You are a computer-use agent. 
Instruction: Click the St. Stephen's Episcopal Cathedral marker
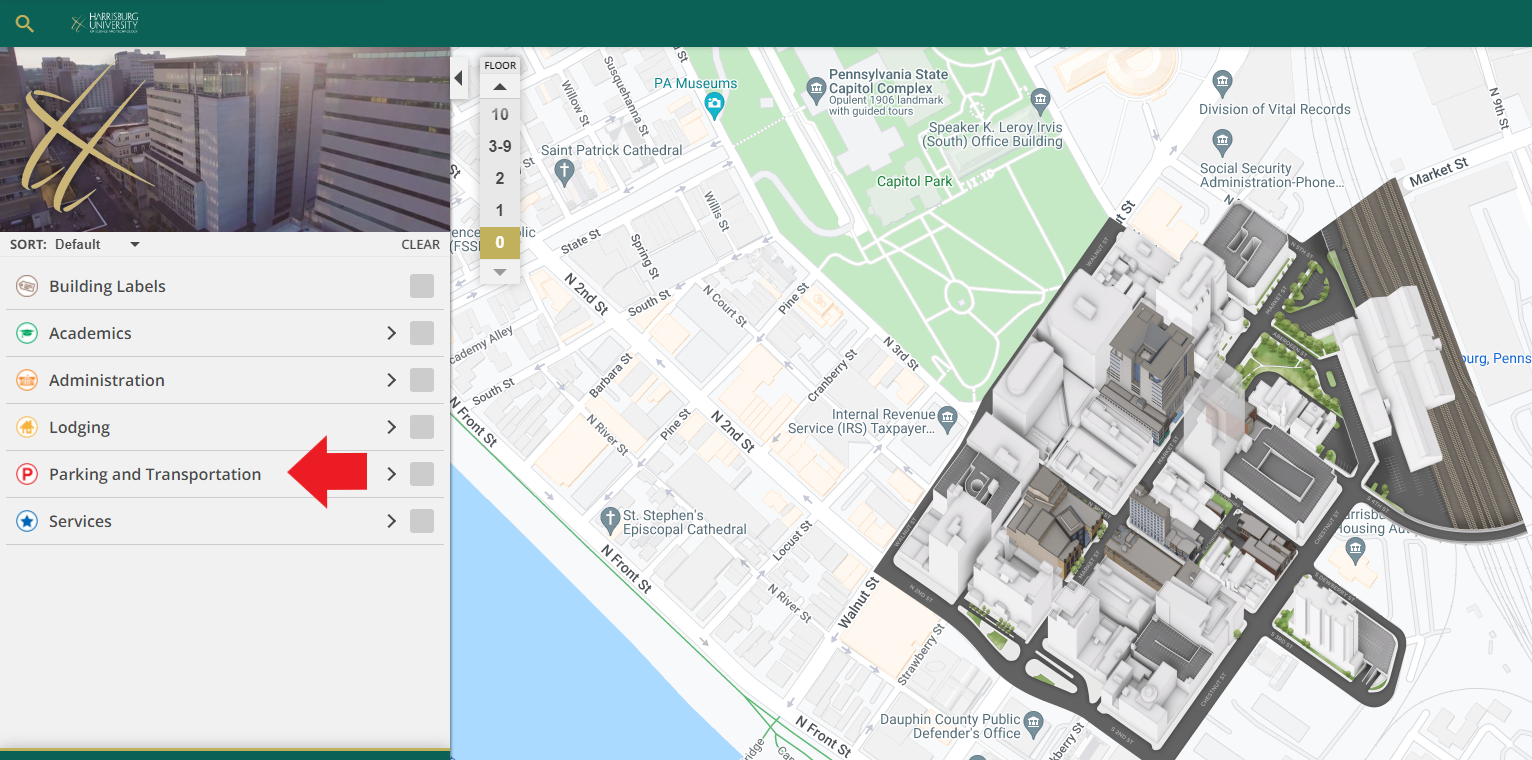pyautogui.click(x=609, y=520)
